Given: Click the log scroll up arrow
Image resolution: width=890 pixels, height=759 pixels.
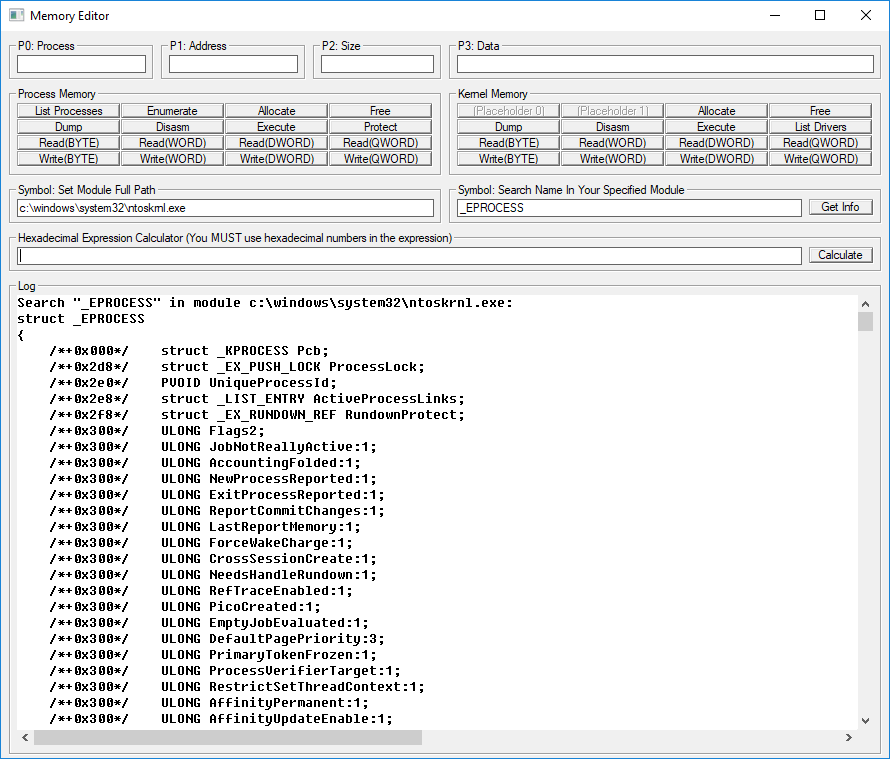Looking at the screenshot, I should tap(865, 304).
